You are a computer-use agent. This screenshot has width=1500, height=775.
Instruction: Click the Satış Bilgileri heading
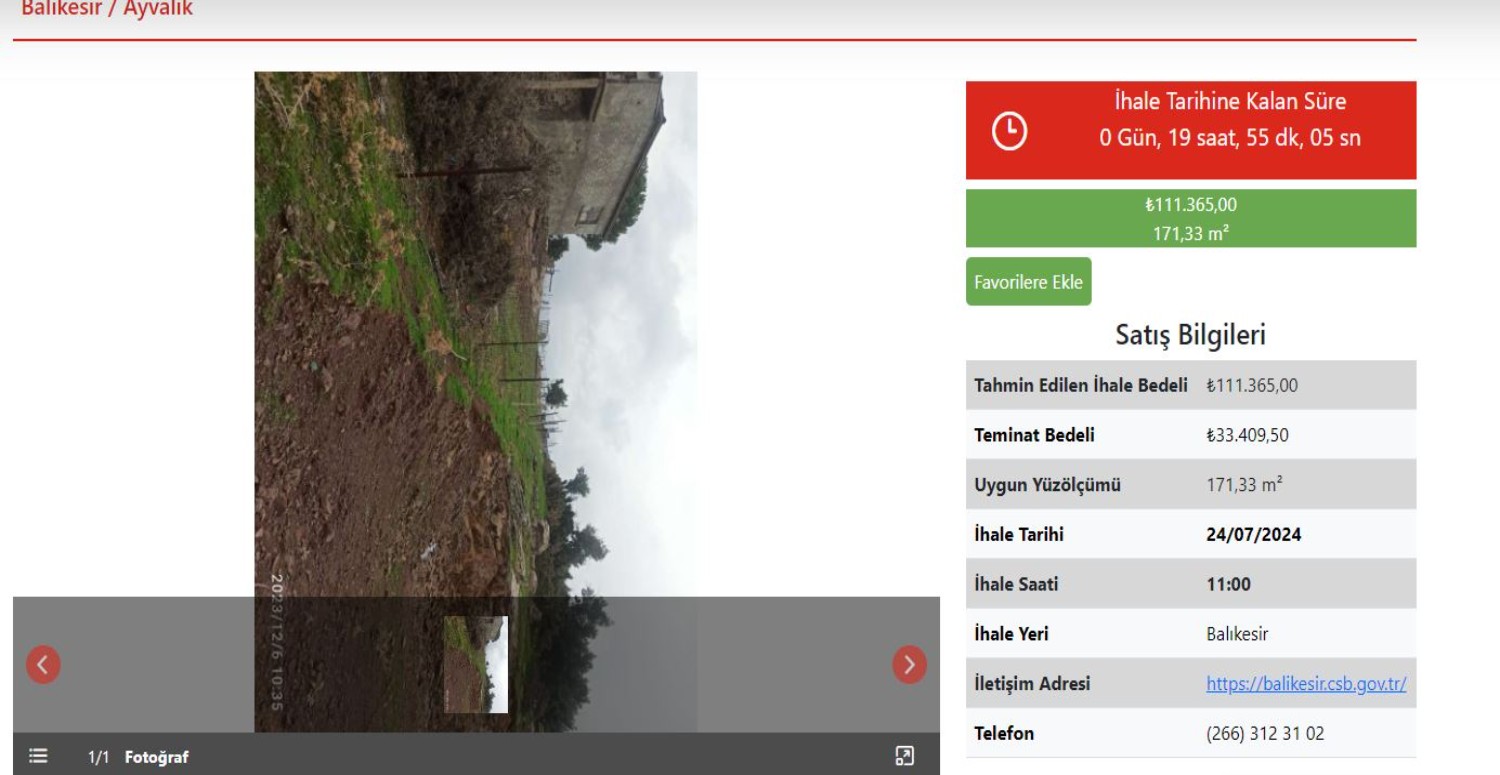tap(1190, 335)
